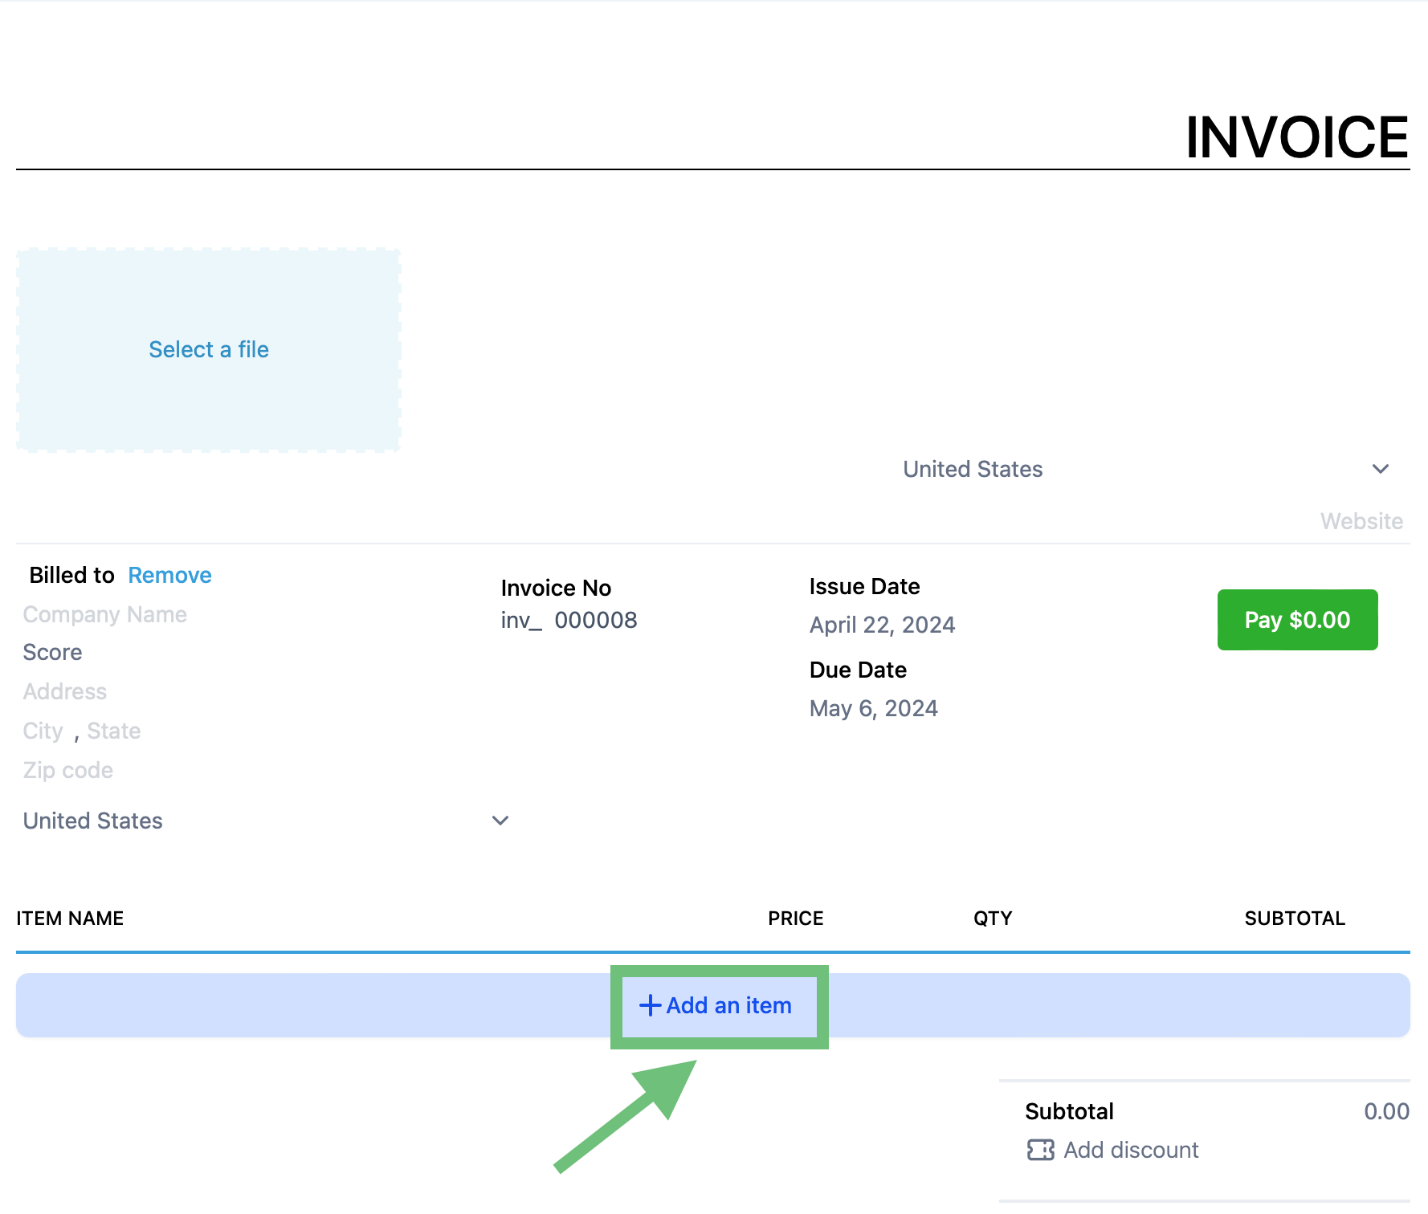The height and width of the screenshot is (1214, 1428).
Task: Click the City input field
Action: coord(43,731)
